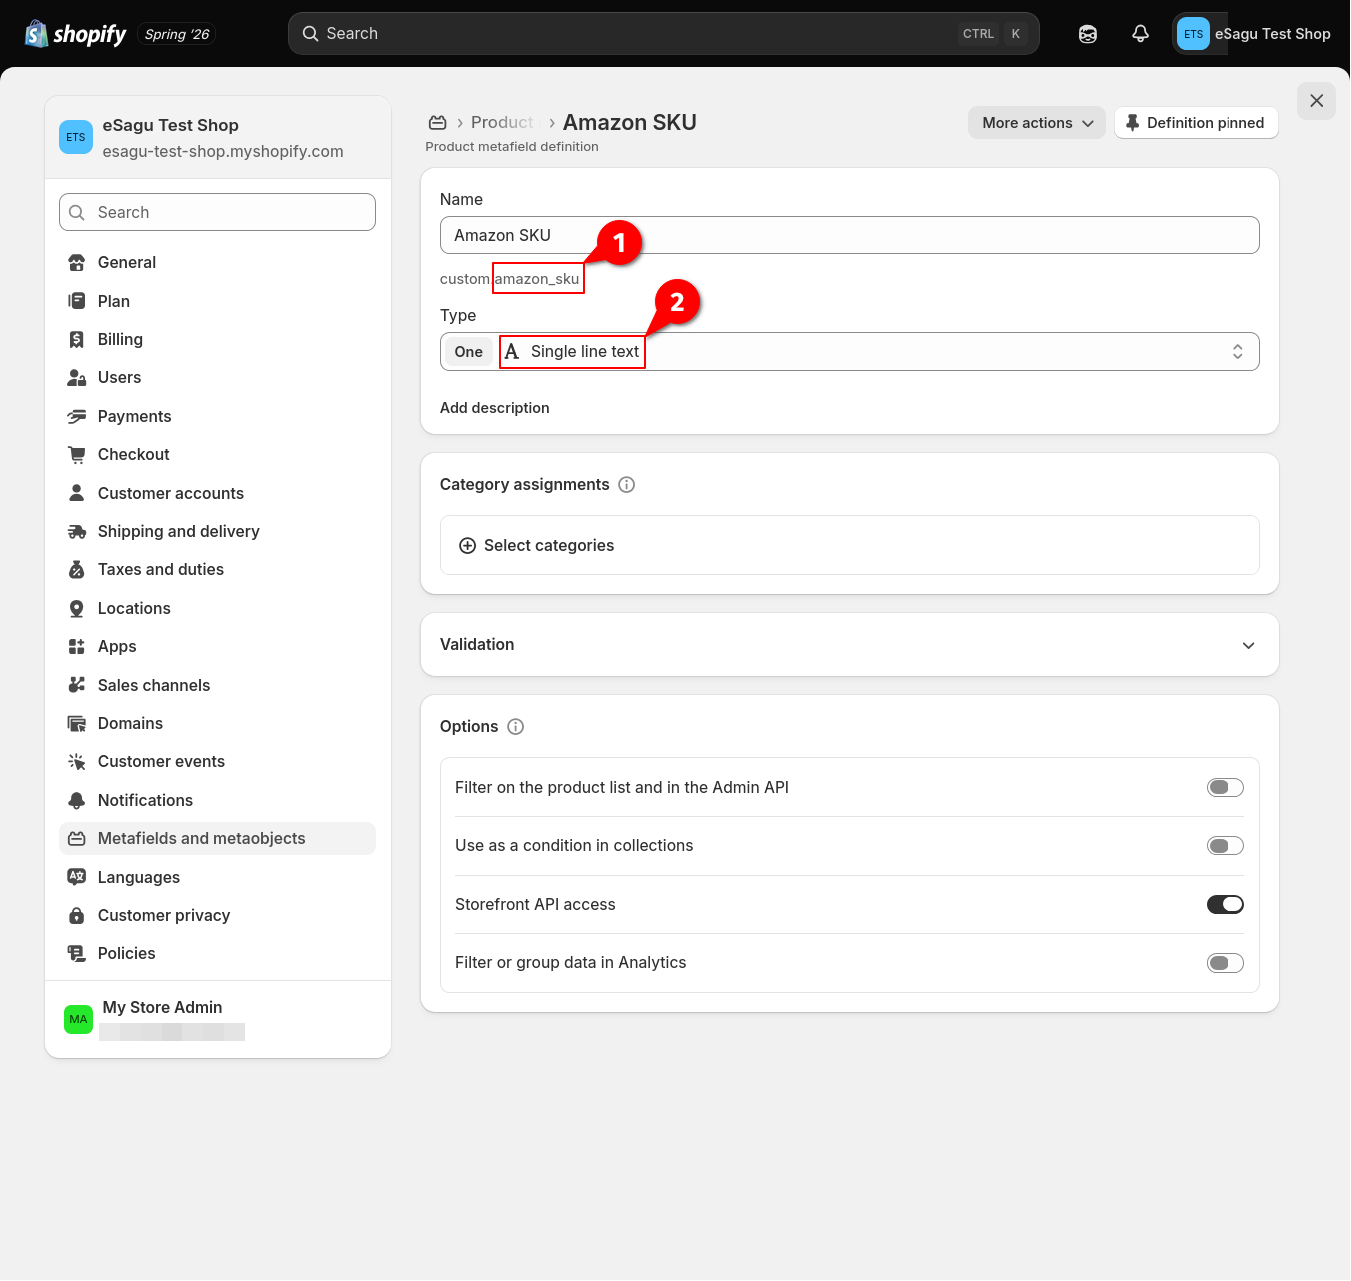Open the More actions dropdown

click(x=1037, y=123)
